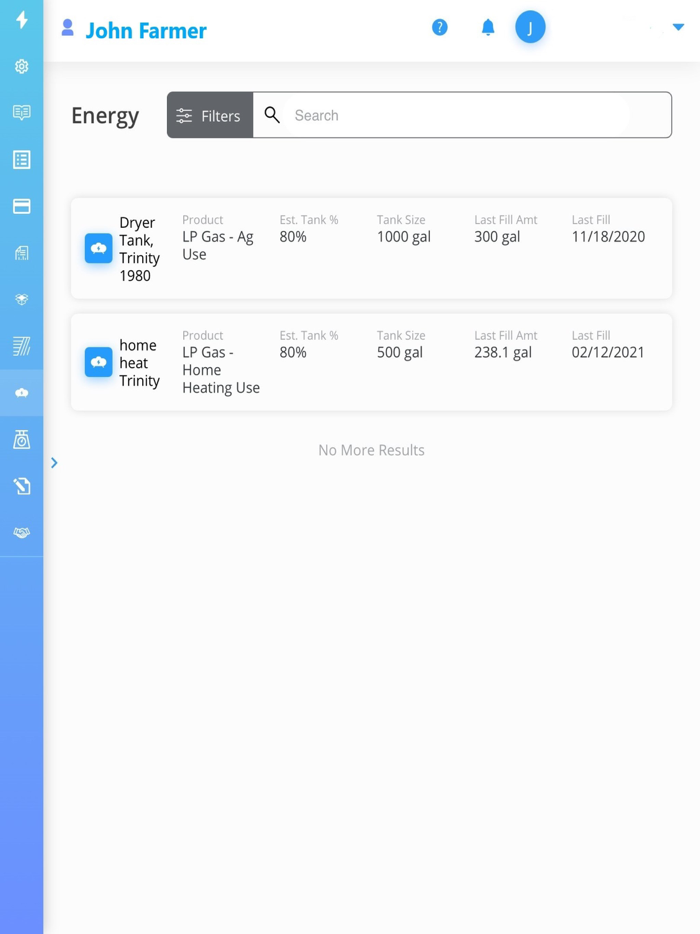The height and width of the screenshot is (934, 700).
Task: Click the John Farmer name heading
Action: 146,30
